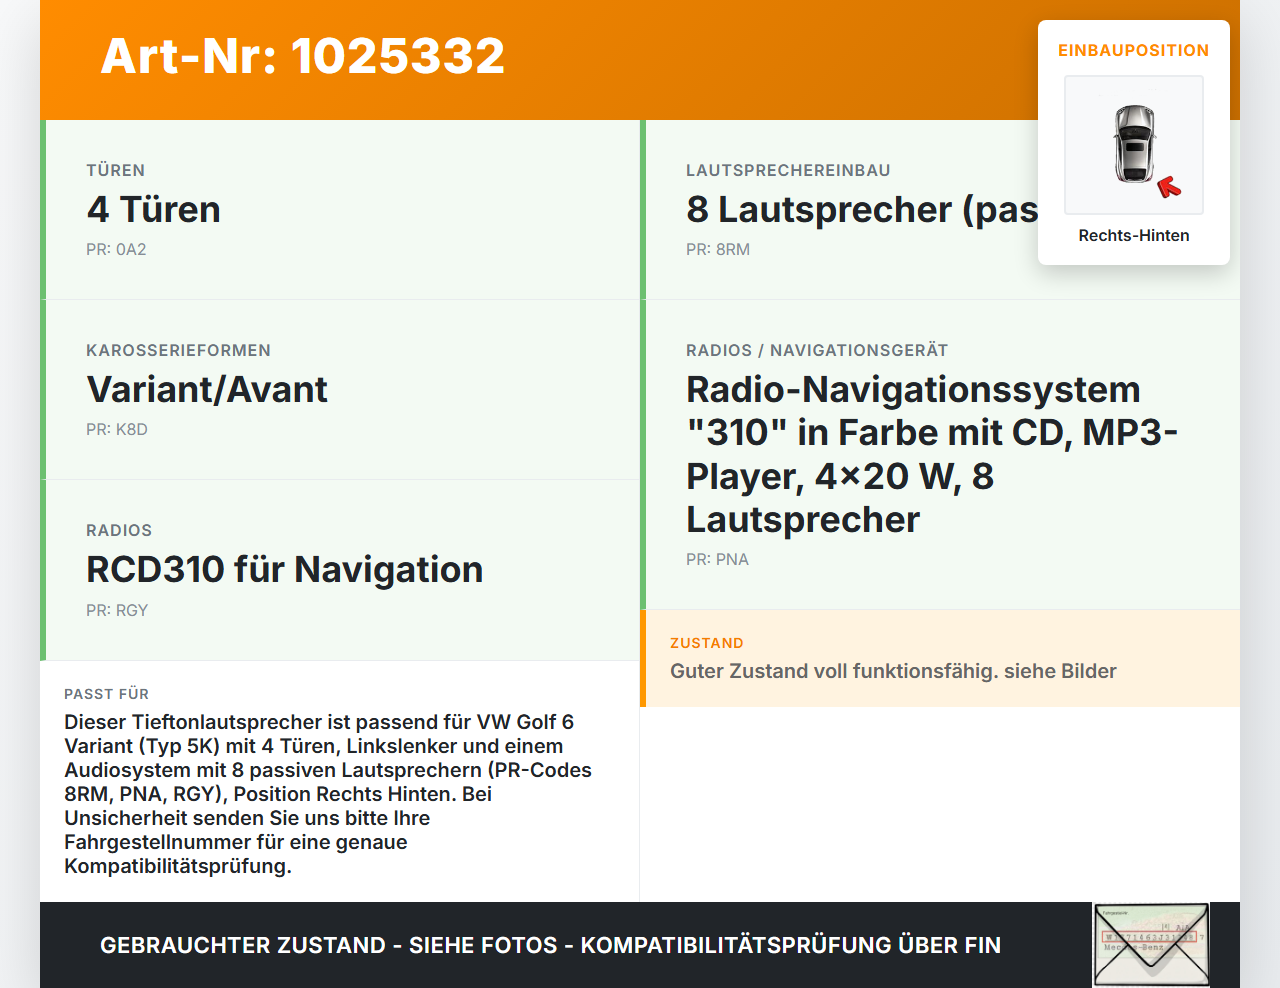The width and height of the screenshot is (1280, 988).
Task: Click the PR: K8D code
Action: 117,429
